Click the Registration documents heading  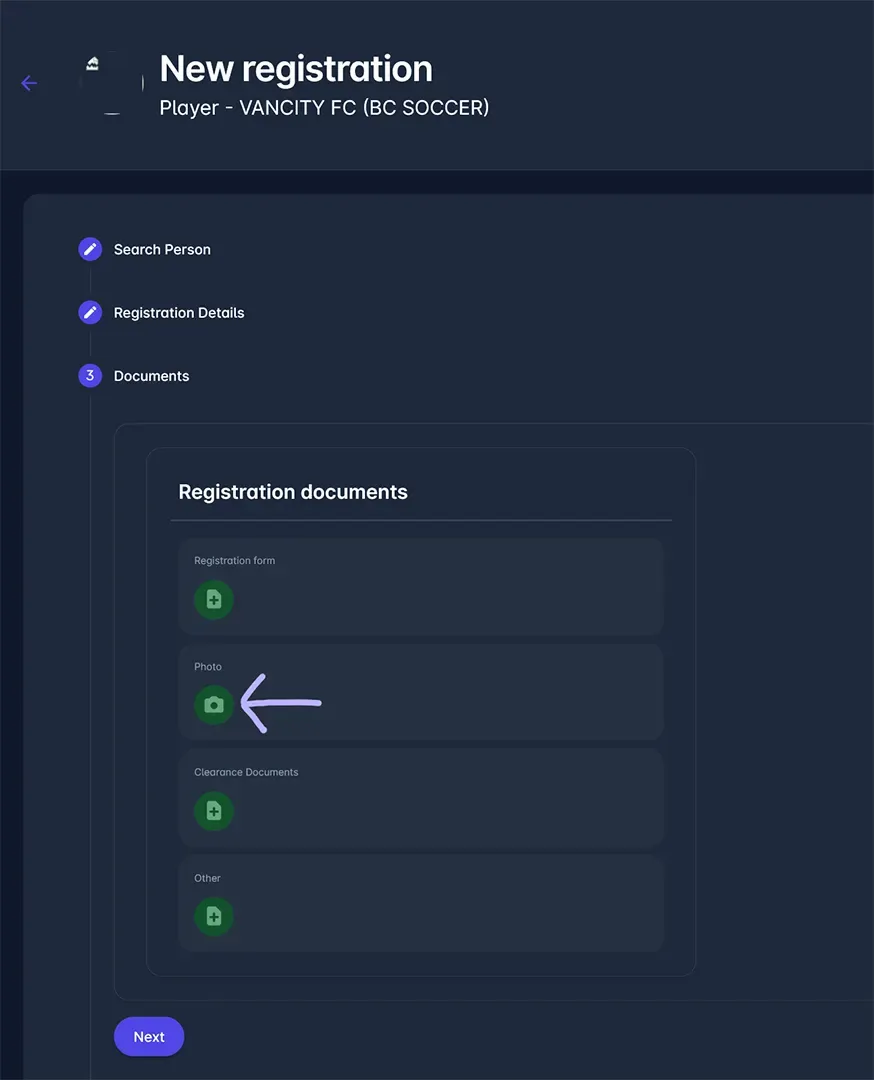point(293,492)
